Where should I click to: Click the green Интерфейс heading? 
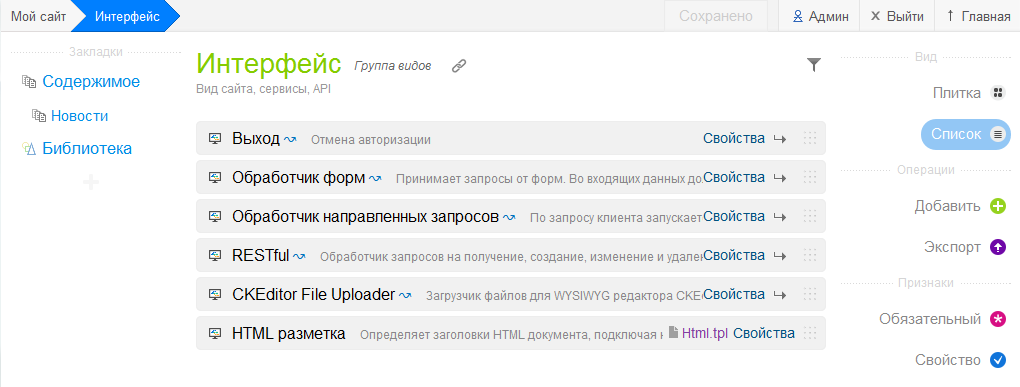pos(269,63)
